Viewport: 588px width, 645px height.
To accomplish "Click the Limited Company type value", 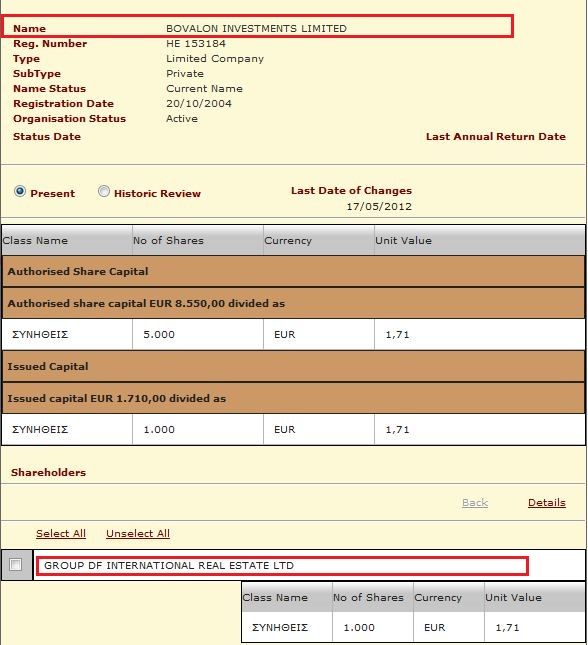I will [215, 59].
